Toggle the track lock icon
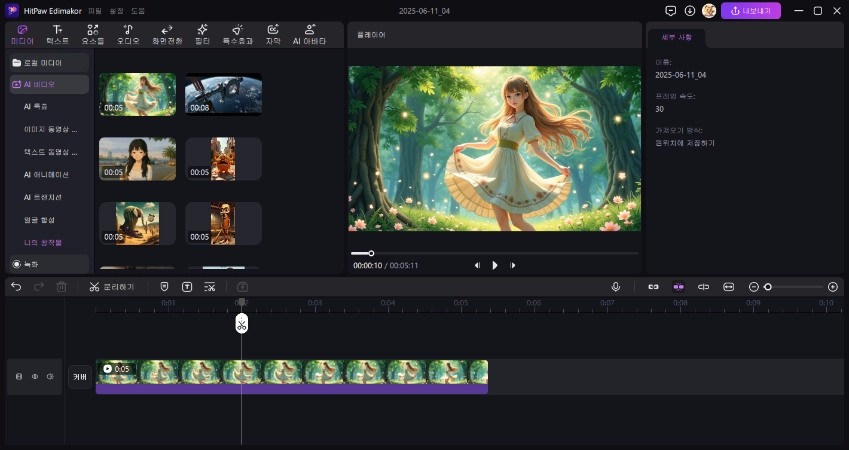The height and width of the screenshot is (450, 849). 19,376
